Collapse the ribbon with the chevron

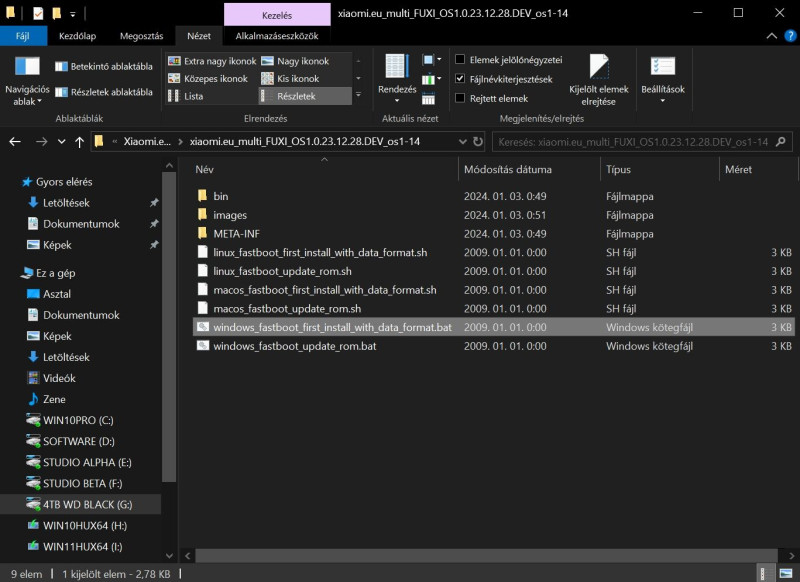point(772,36)
